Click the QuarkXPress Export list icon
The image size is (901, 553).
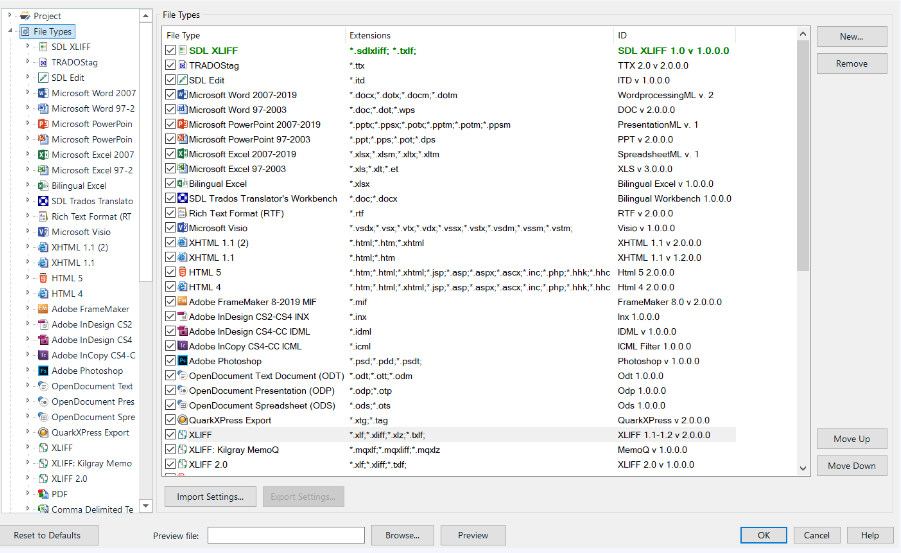point(183,420)
